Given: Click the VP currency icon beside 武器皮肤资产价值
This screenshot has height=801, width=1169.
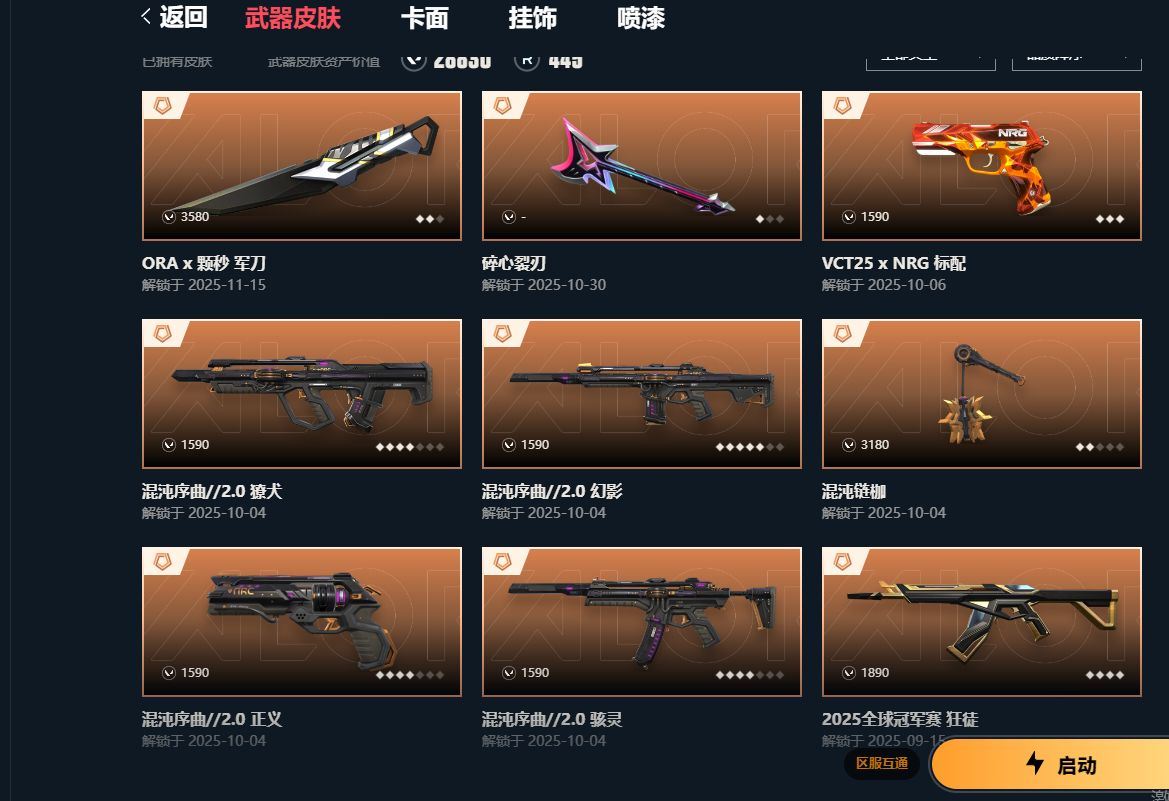Looking at the screenshot, I should pos(414,61).
